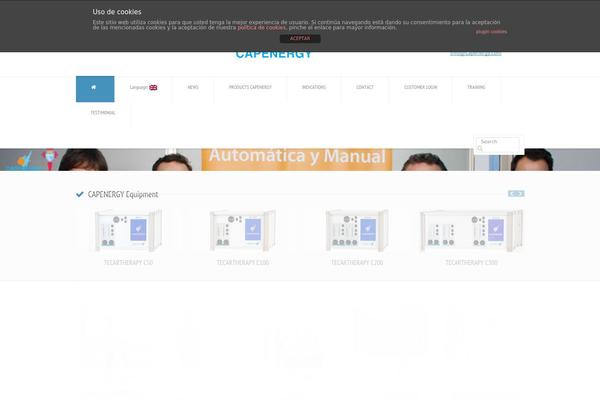Open the política de cookies link

tap(261, 28)
